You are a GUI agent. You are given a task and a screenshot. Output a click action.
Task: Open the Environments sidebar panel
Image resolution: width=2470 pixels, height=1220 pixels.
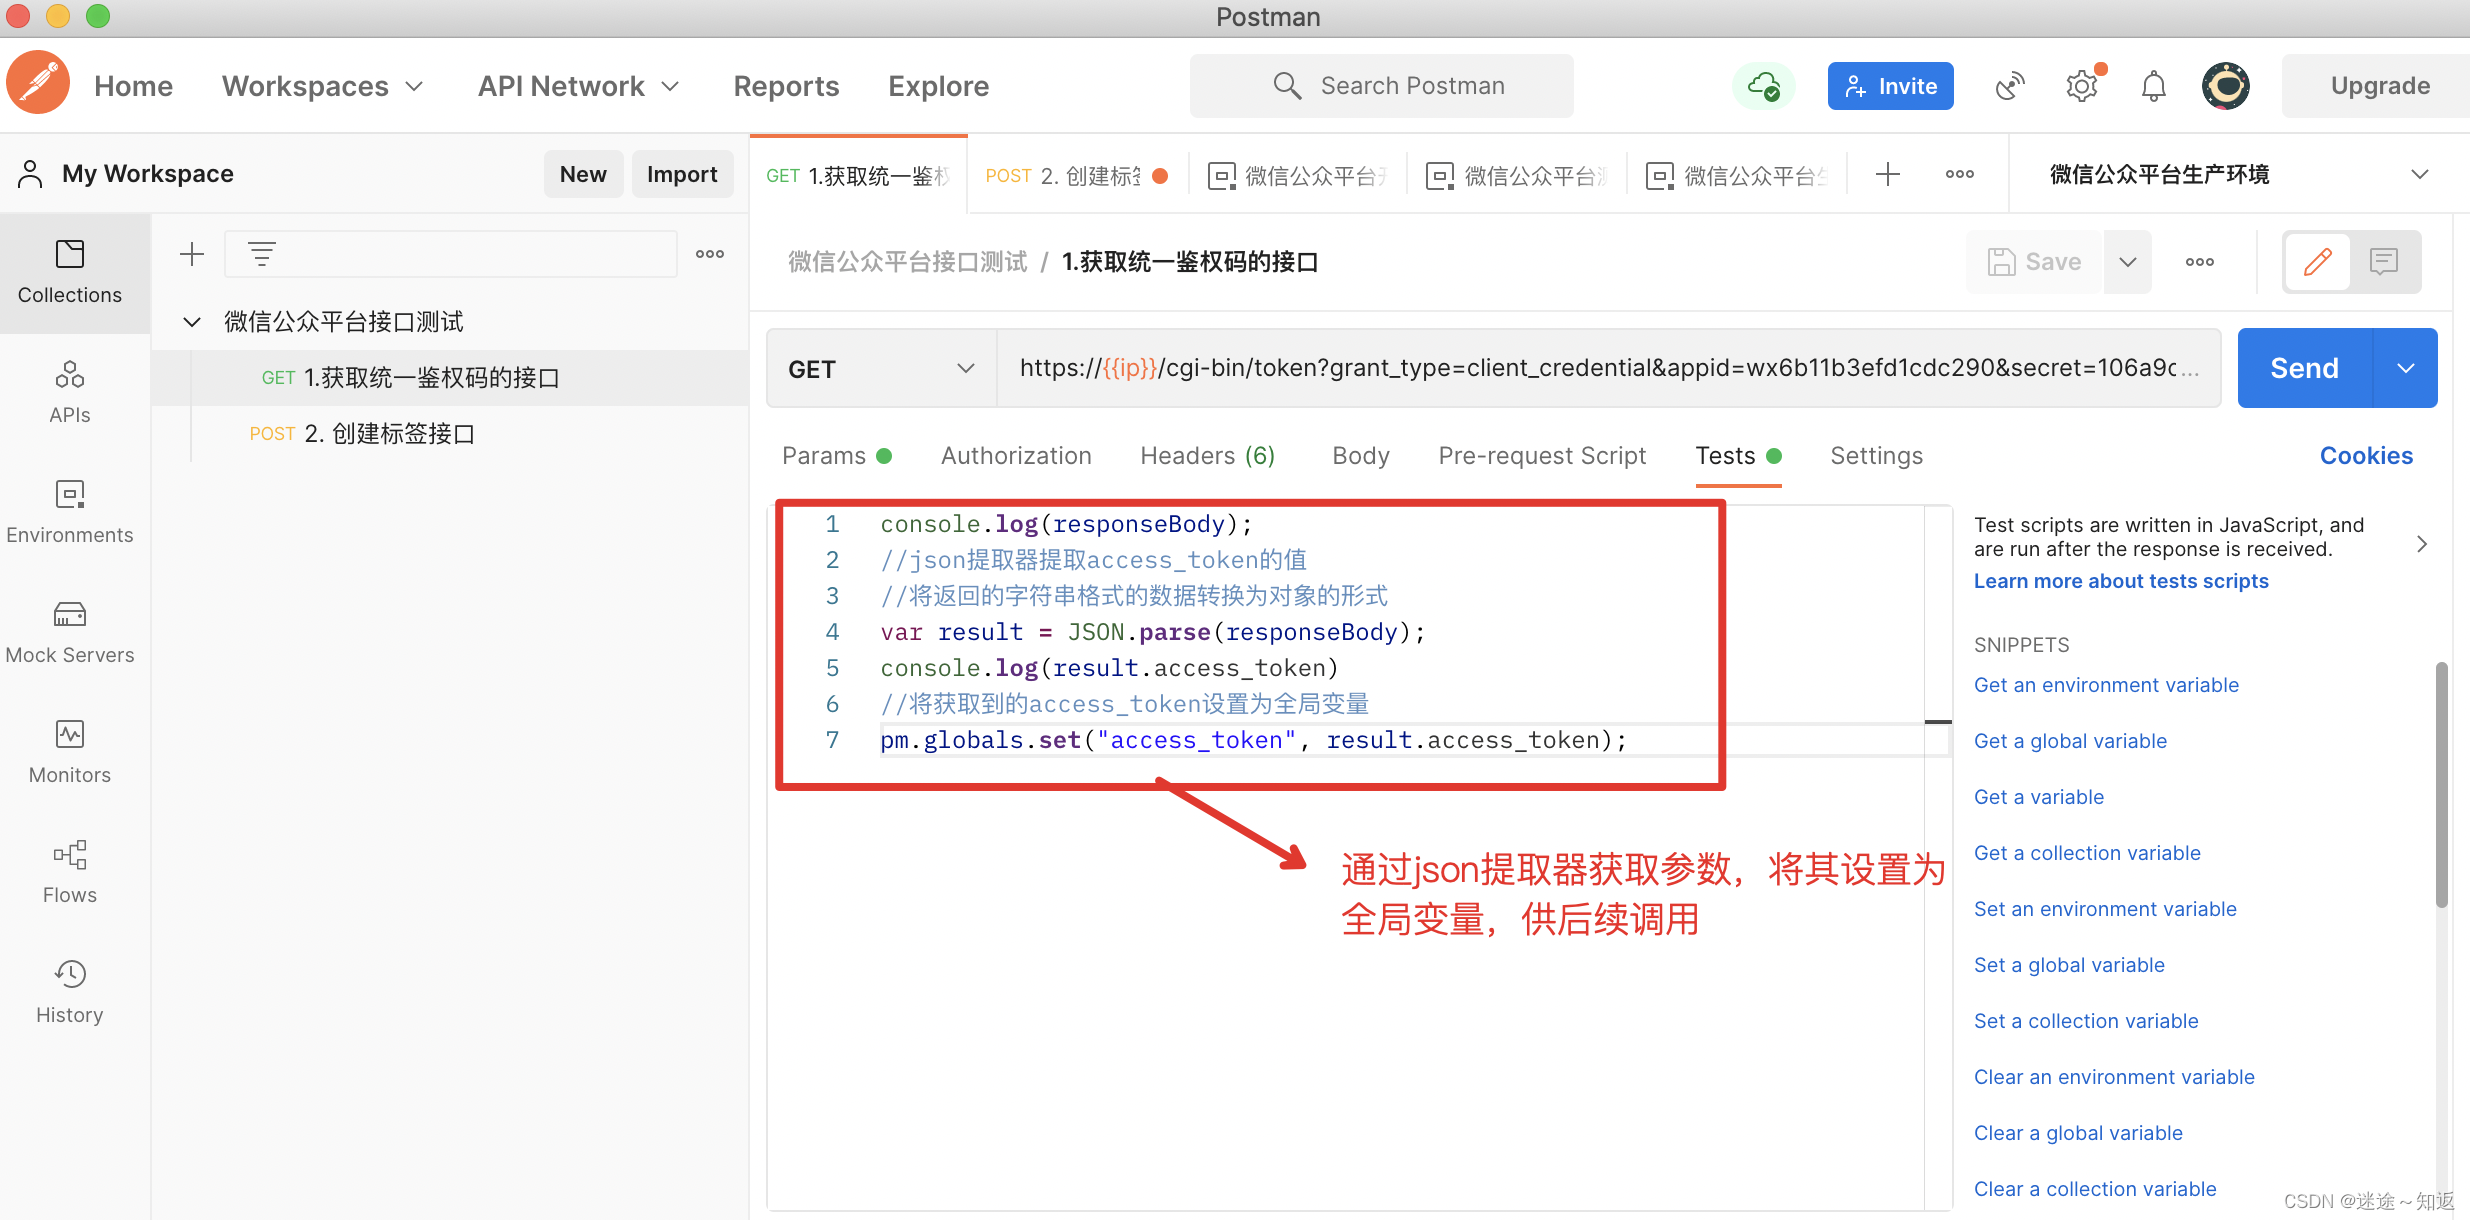point(69,511)
